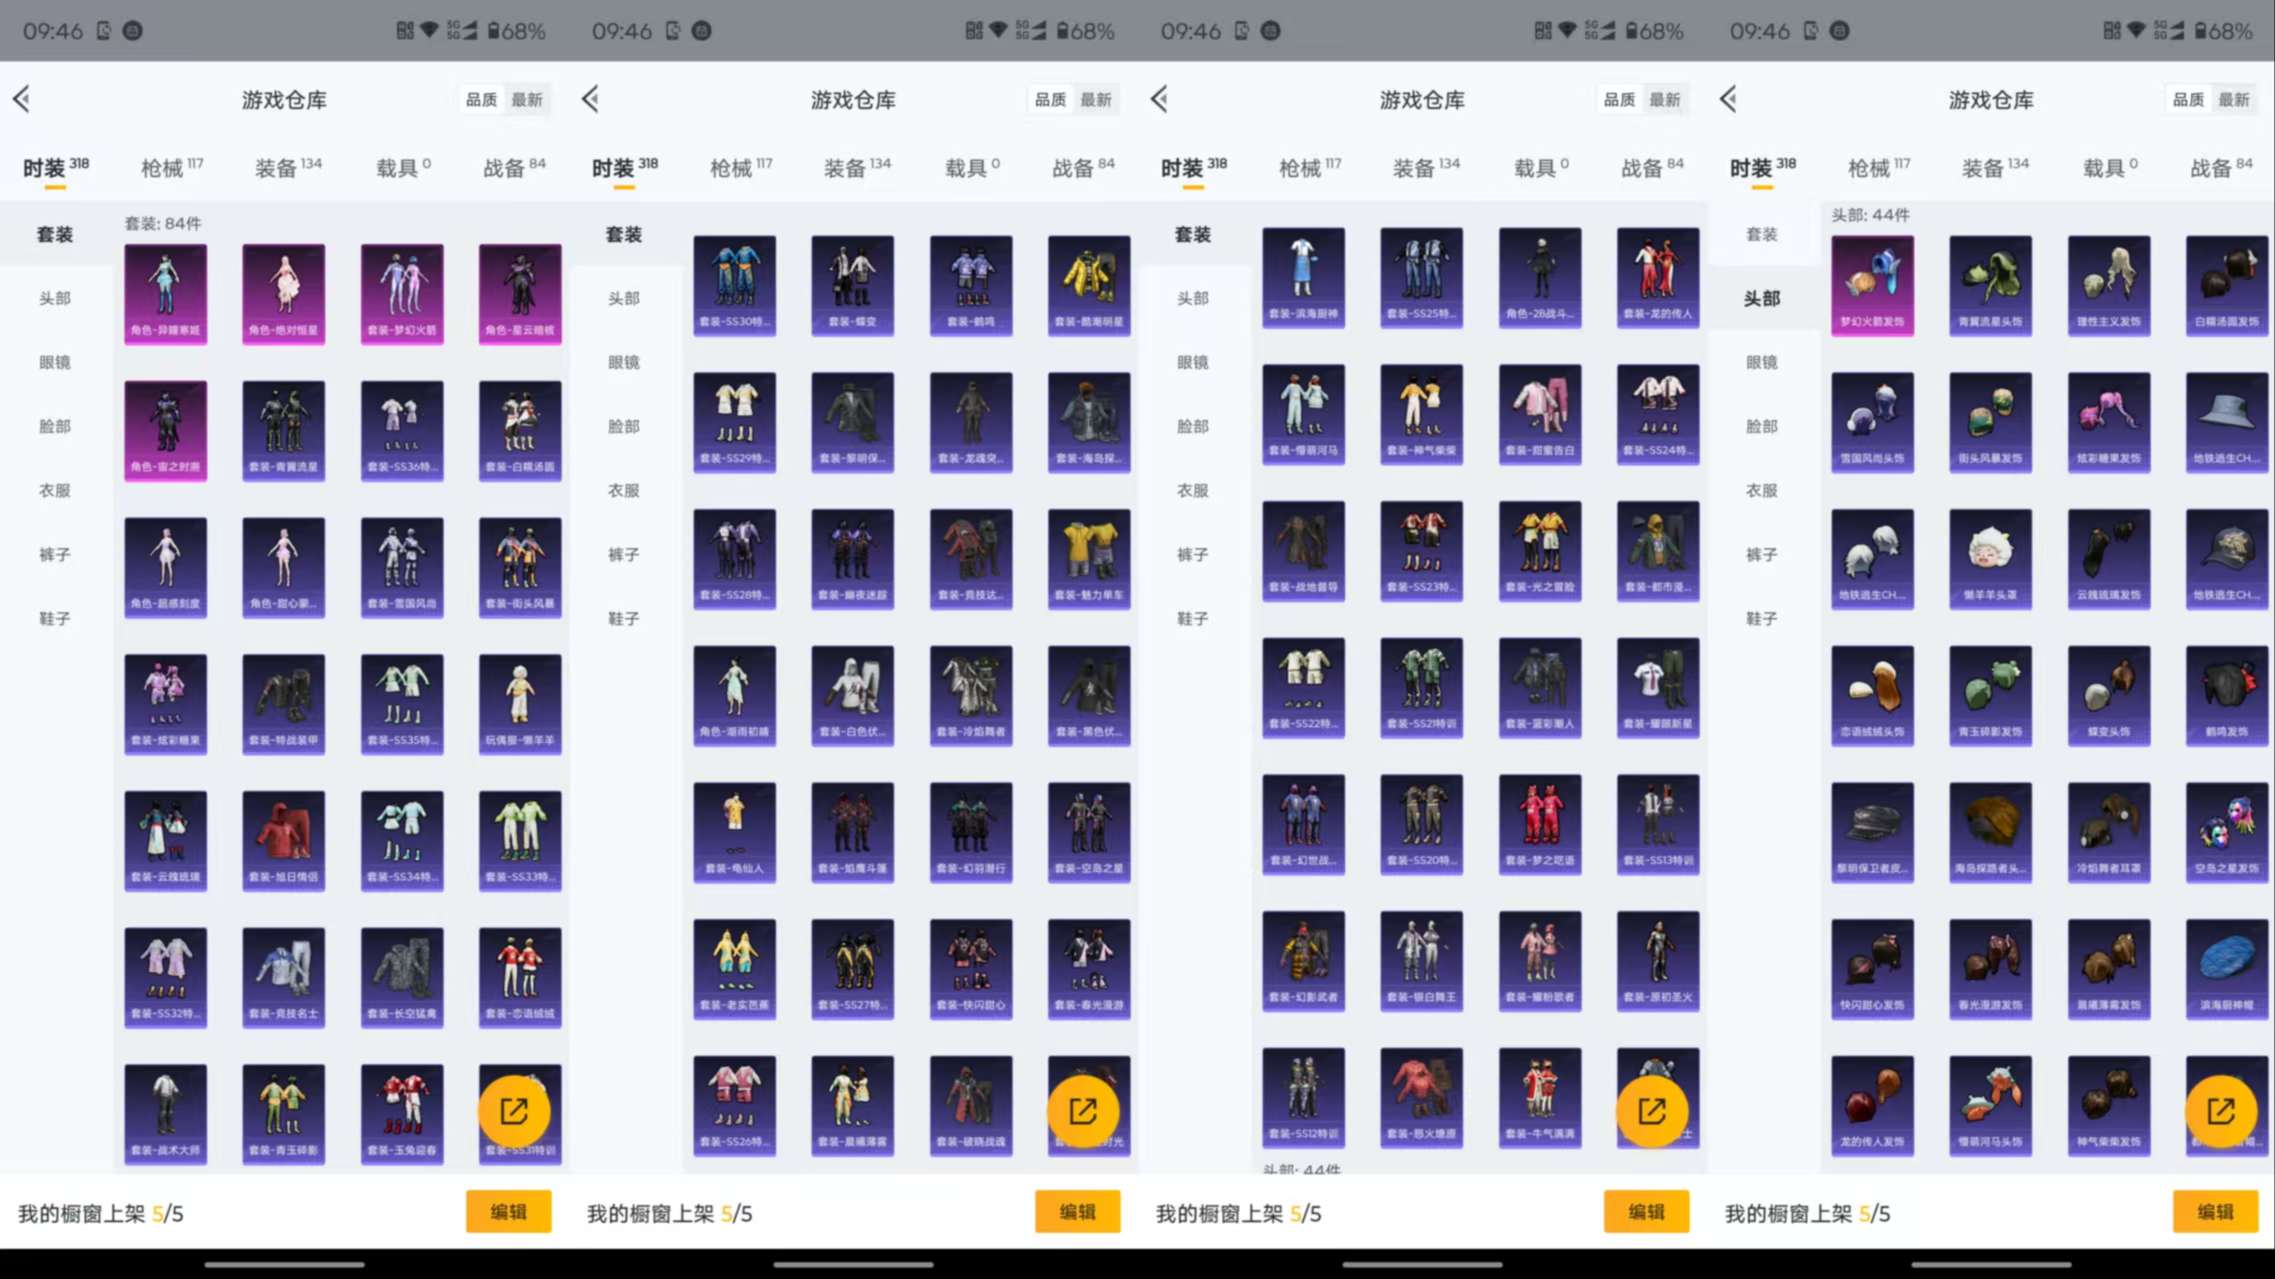Tap yellow share button on the 头部: 44件 screen

tap(2221, 1111)
